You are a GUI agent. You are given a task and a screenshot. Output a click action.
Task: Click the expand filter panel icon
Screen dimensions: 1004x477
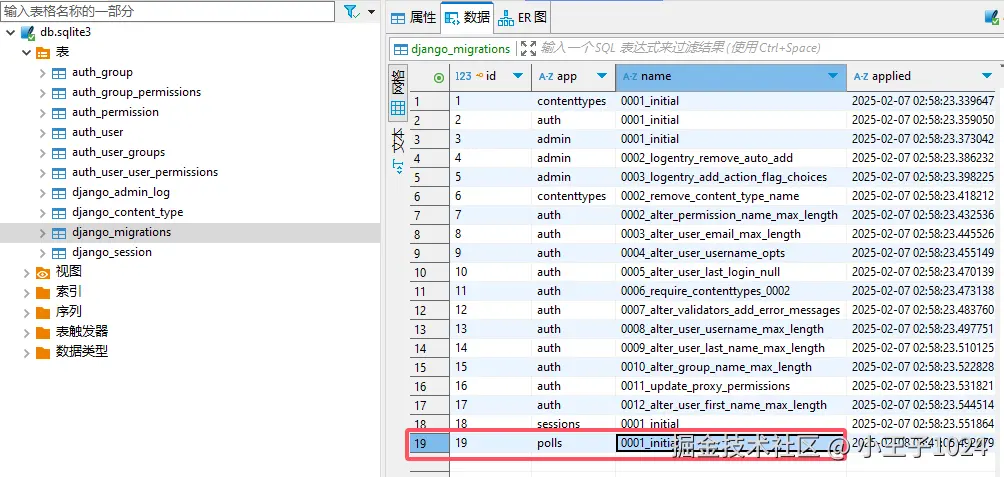click(x=528, y=49)
